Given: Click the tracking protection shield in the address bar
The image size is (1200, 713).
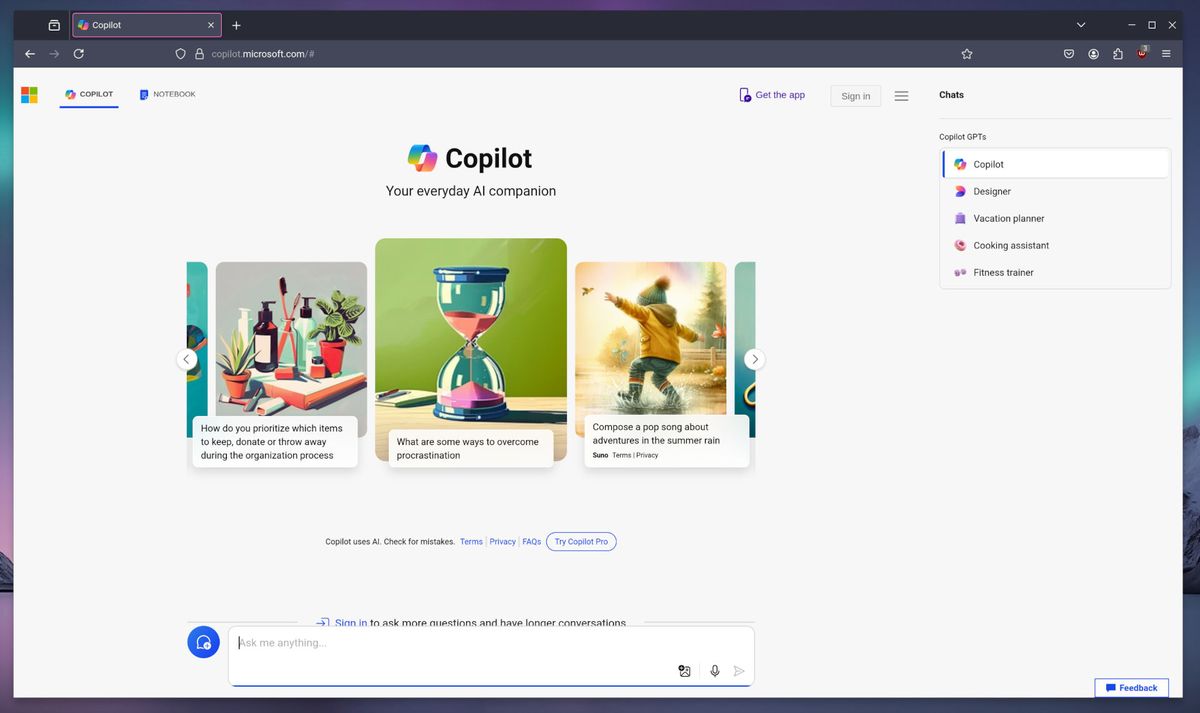Looking at the screenshot, I should coord(180,53).
